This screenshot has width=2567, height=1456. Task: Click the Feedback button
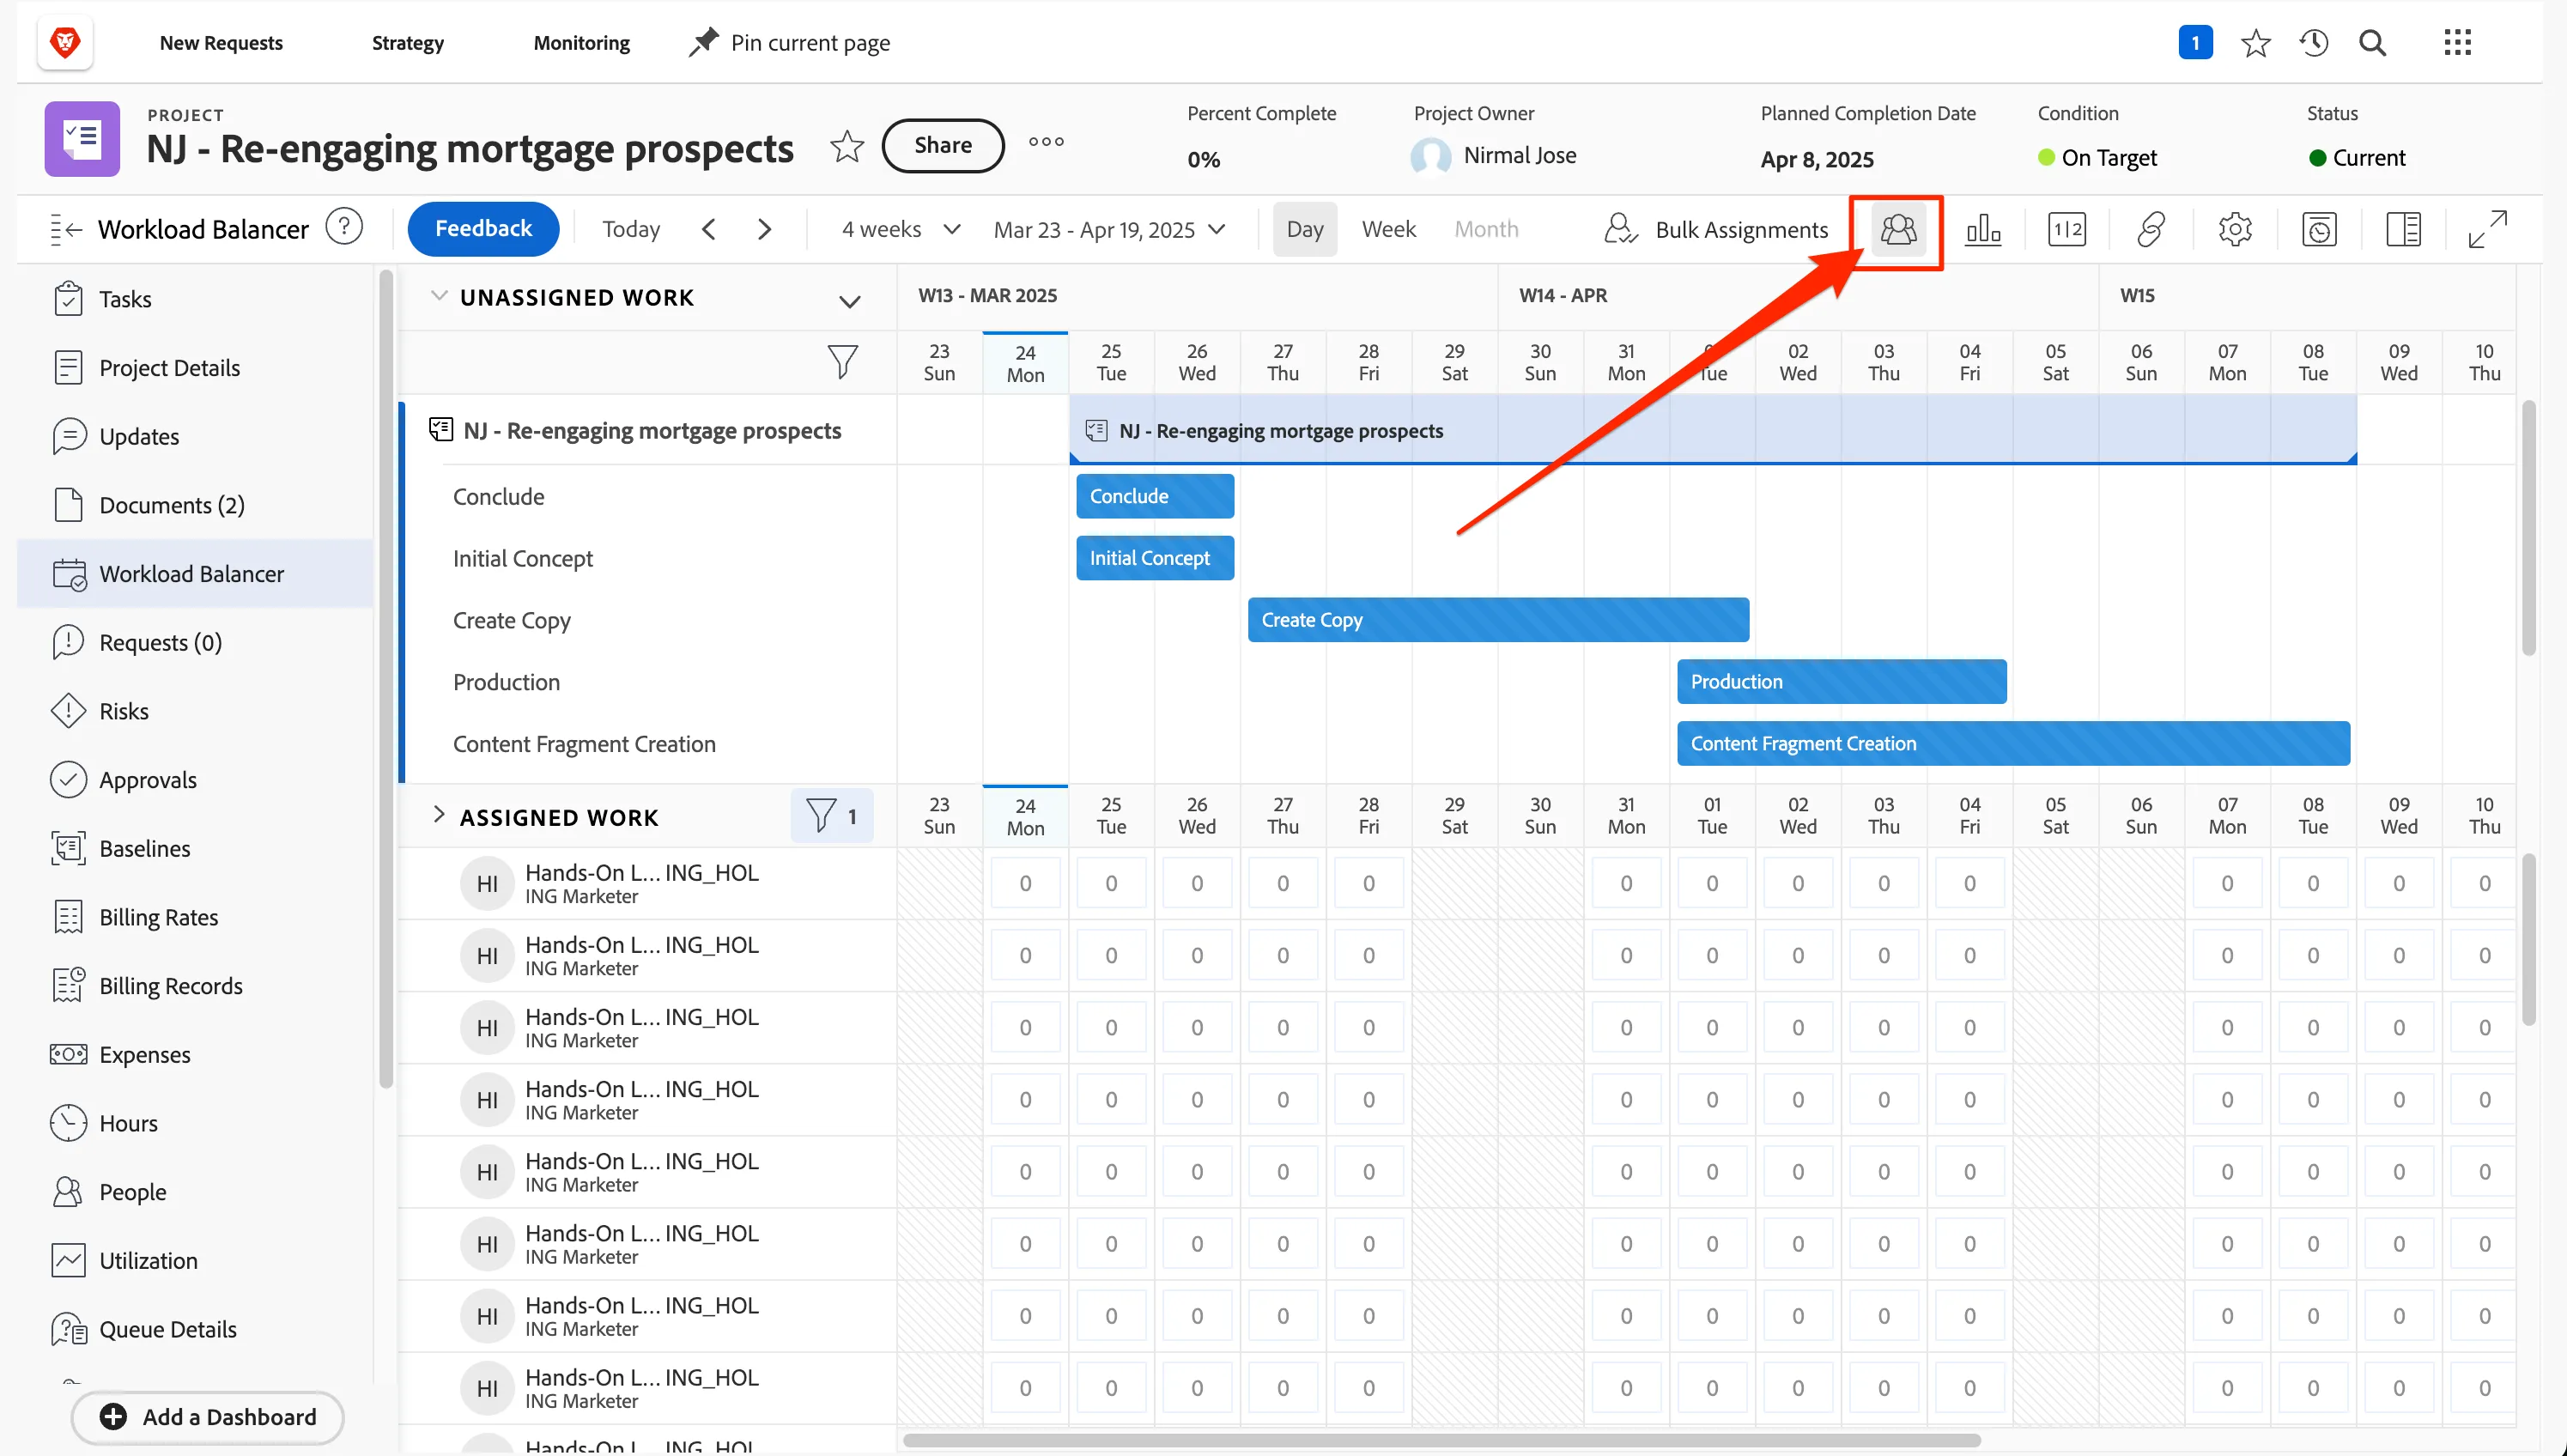coord(483,229)
